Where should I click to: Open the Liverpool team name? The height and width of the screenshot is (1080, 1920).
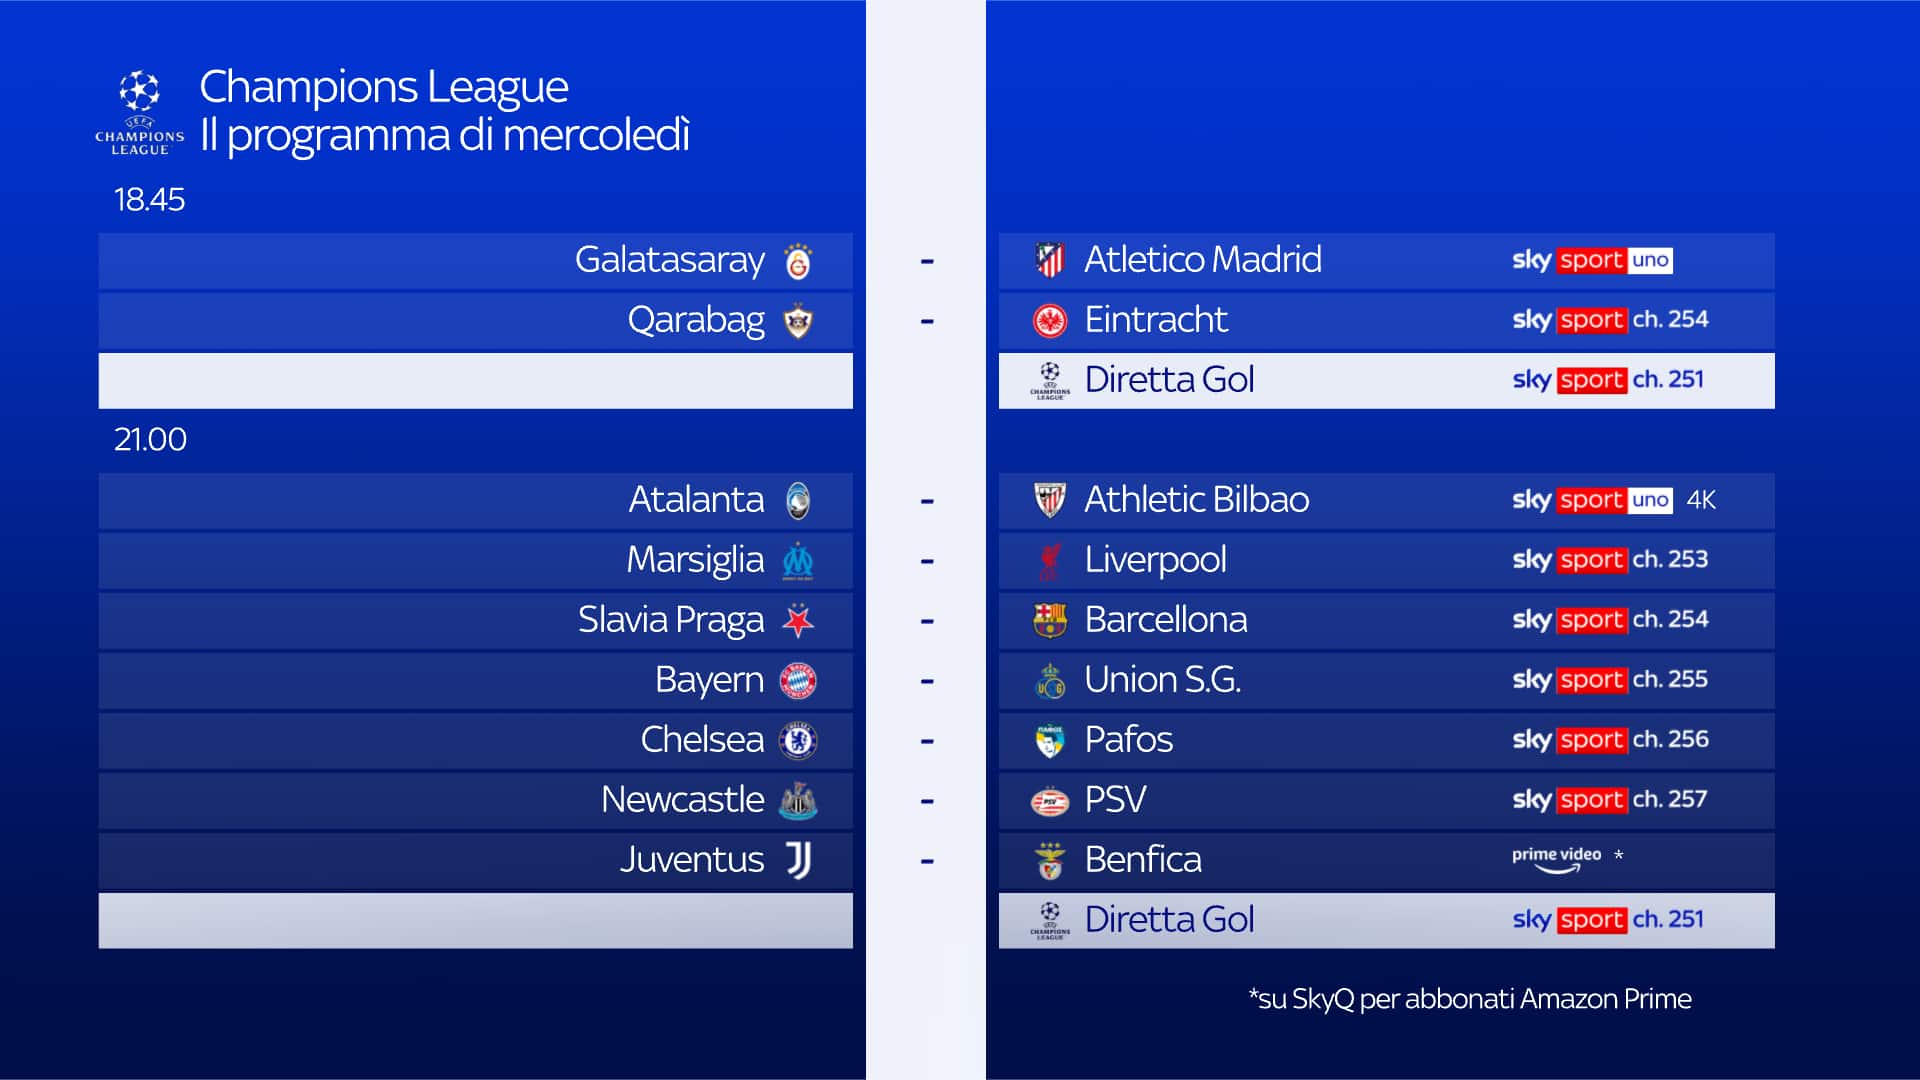pos(1155,560)
